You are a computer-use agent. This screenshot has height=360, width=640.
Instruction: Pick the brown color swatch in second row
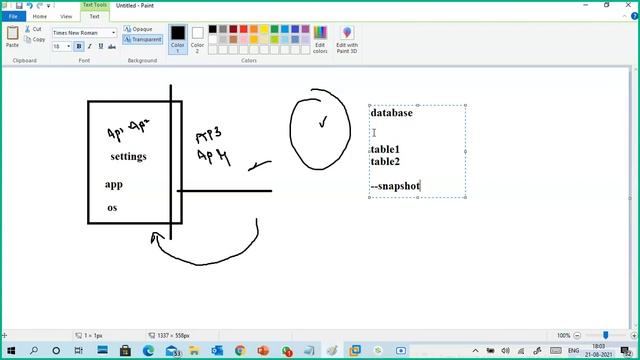[x=233, y=40]
